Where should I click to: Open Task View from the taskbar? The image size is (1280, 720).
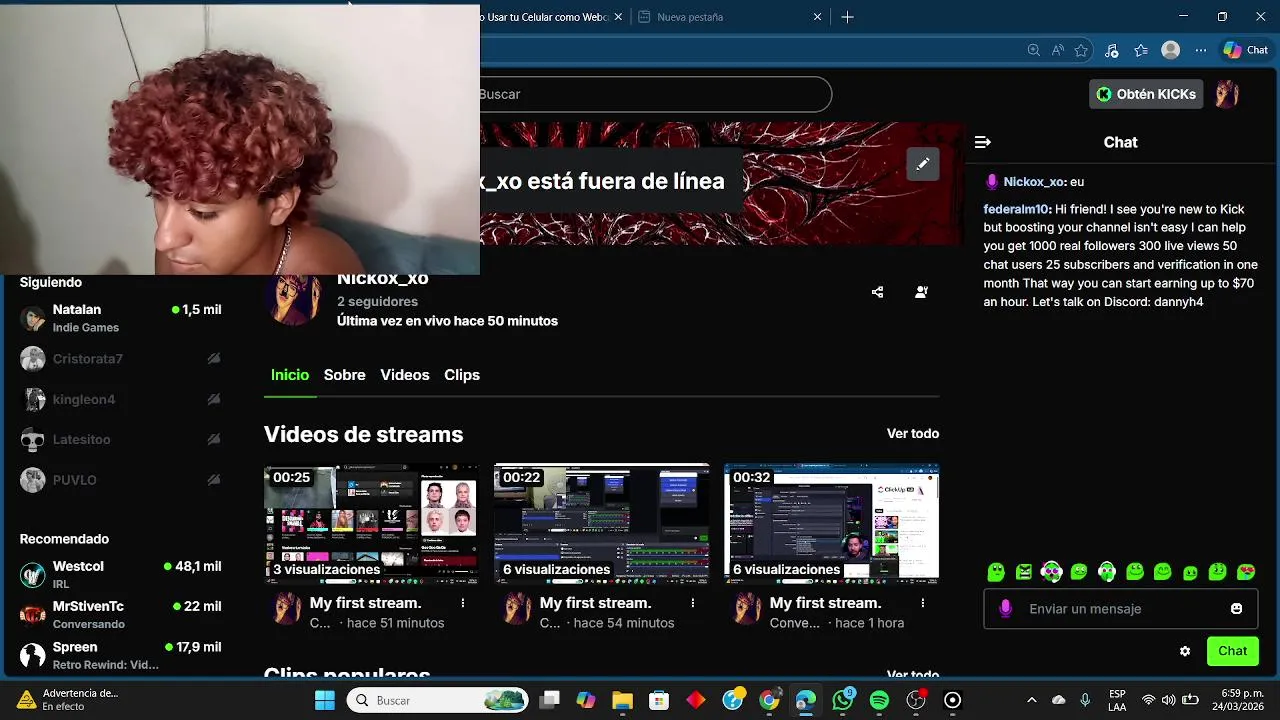(549, 700)
